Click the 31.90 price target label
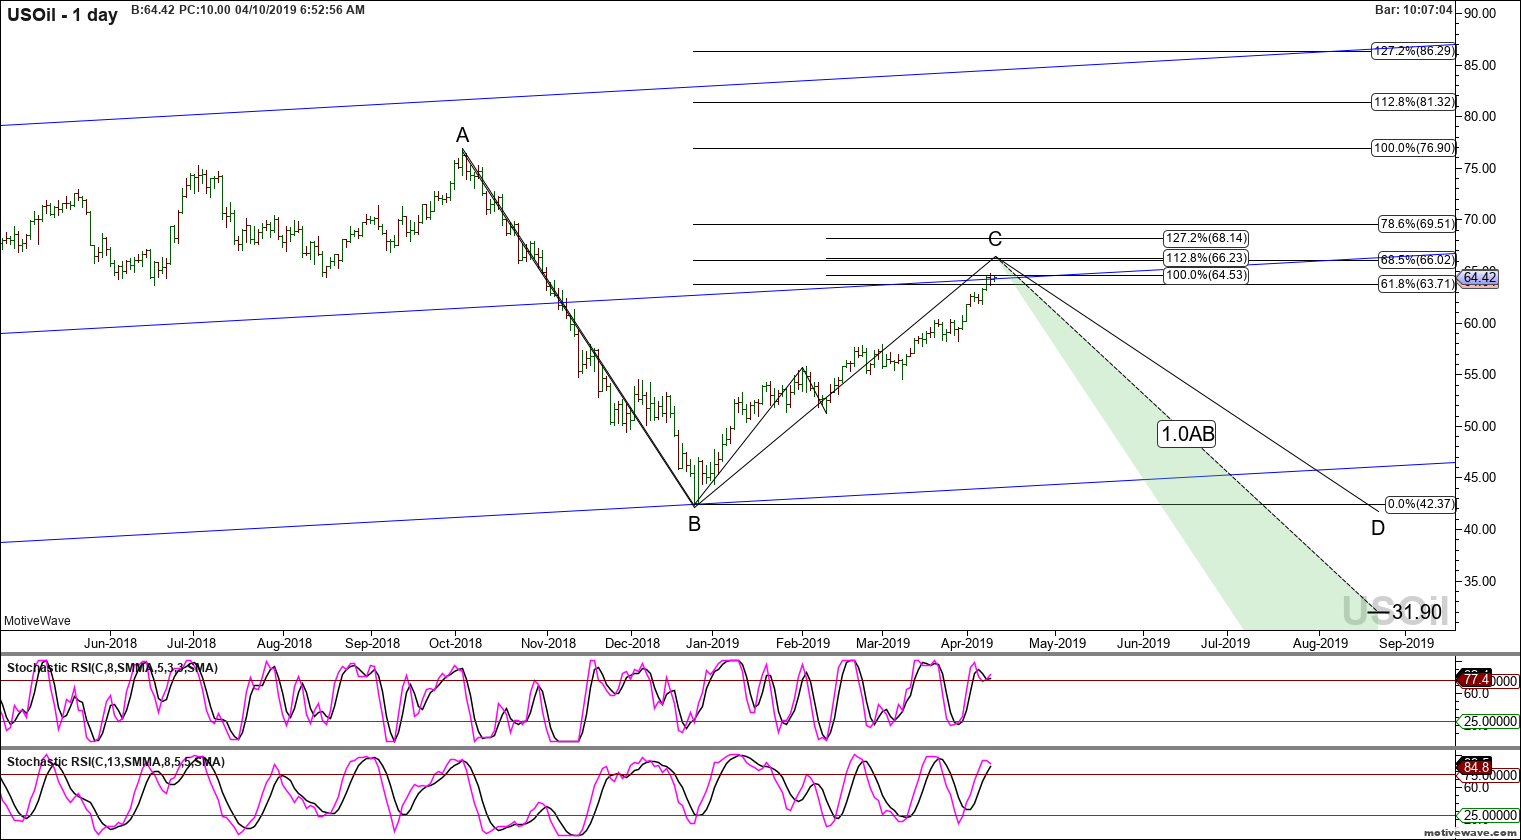1521x840 pixels. click(1417, 612)
